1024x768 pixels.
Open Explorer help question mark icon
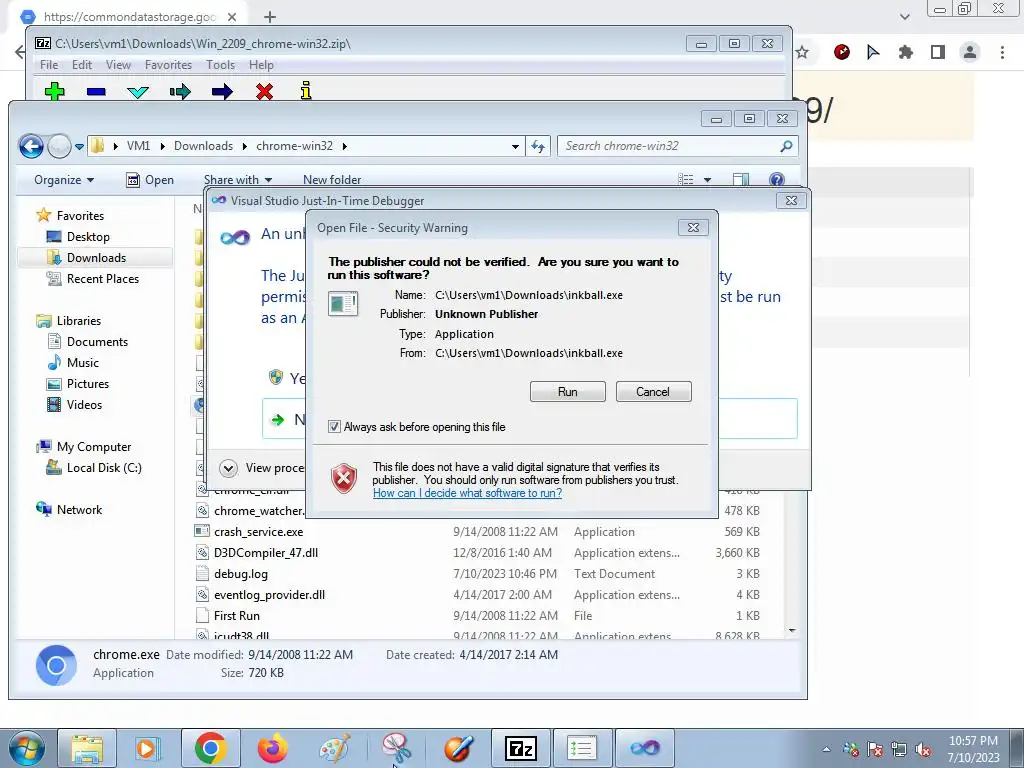[776, 180]
